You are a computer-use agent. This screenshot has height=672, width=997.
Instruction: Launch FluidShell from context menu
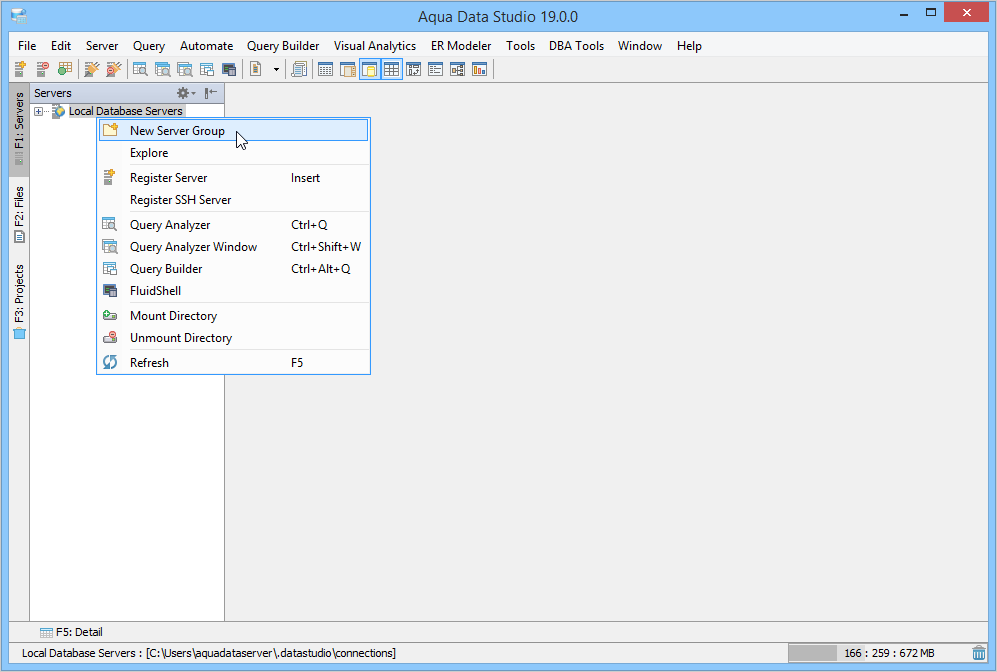click(233, 291)
